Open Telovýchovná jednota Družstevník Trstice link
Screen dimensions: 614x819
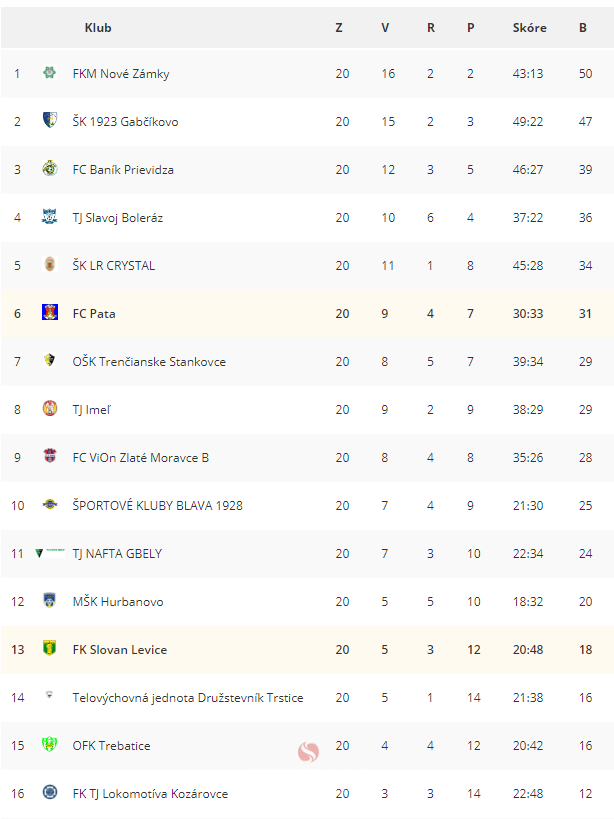[188, 698]
